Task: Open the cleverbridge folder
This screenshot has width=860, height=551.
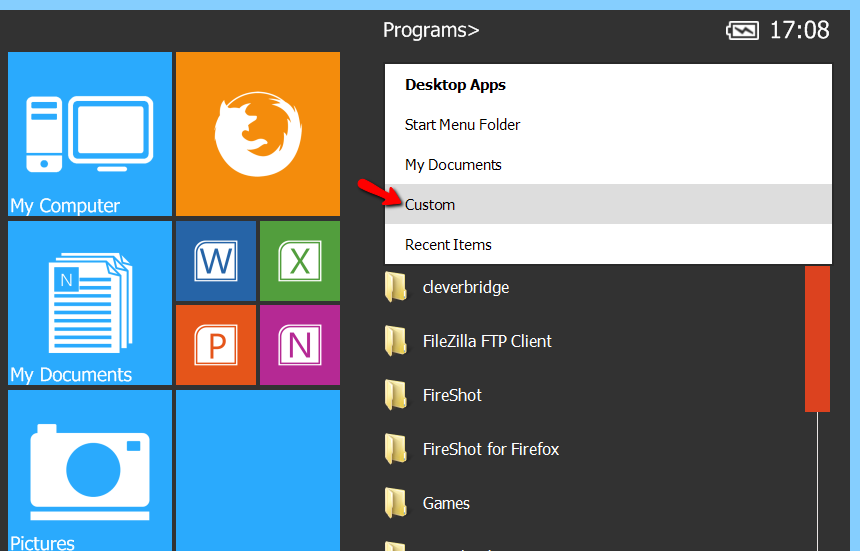Action: 465,288
